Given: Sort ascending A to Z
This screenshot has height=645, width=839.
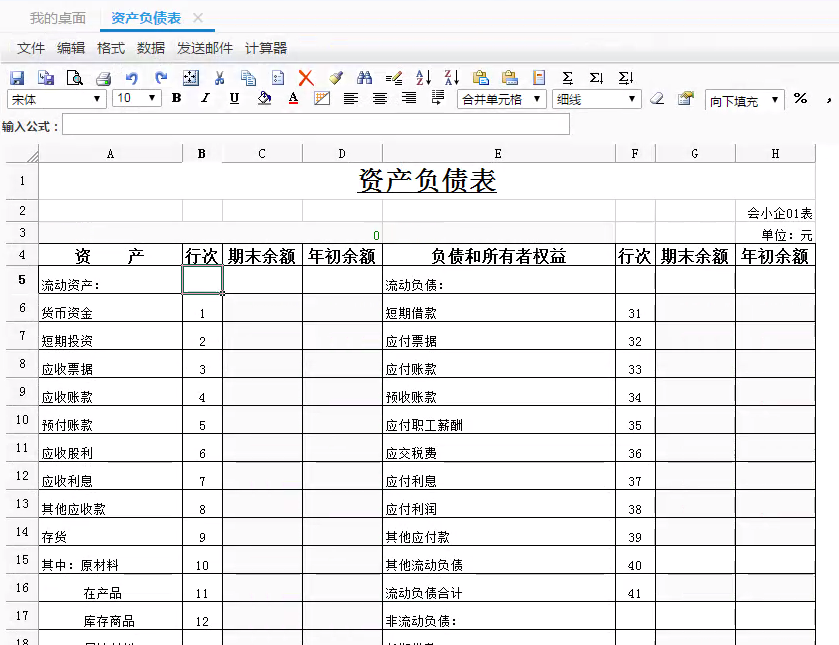Looking at the screenshot, I should pyautogui.click(x=423, y=78).
